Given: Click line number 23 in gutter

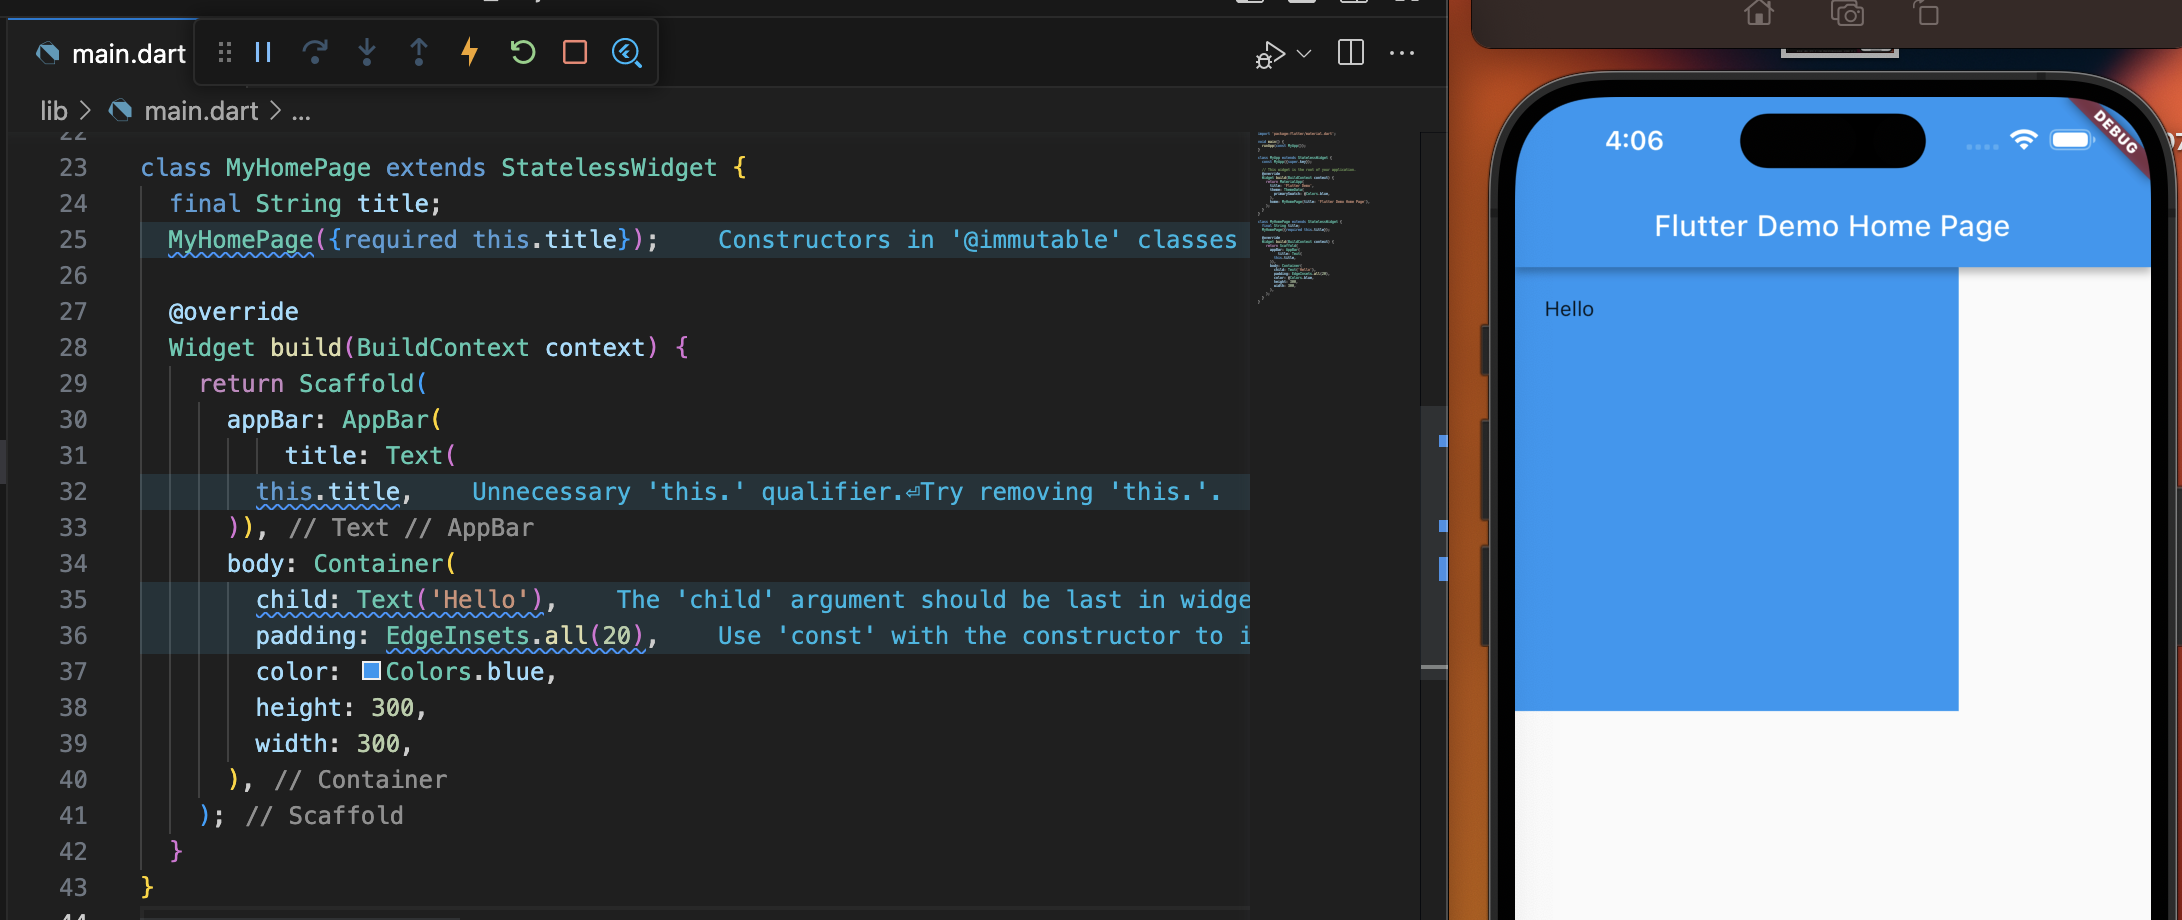Looking at the screenshot, I should (x=73, y=167).
